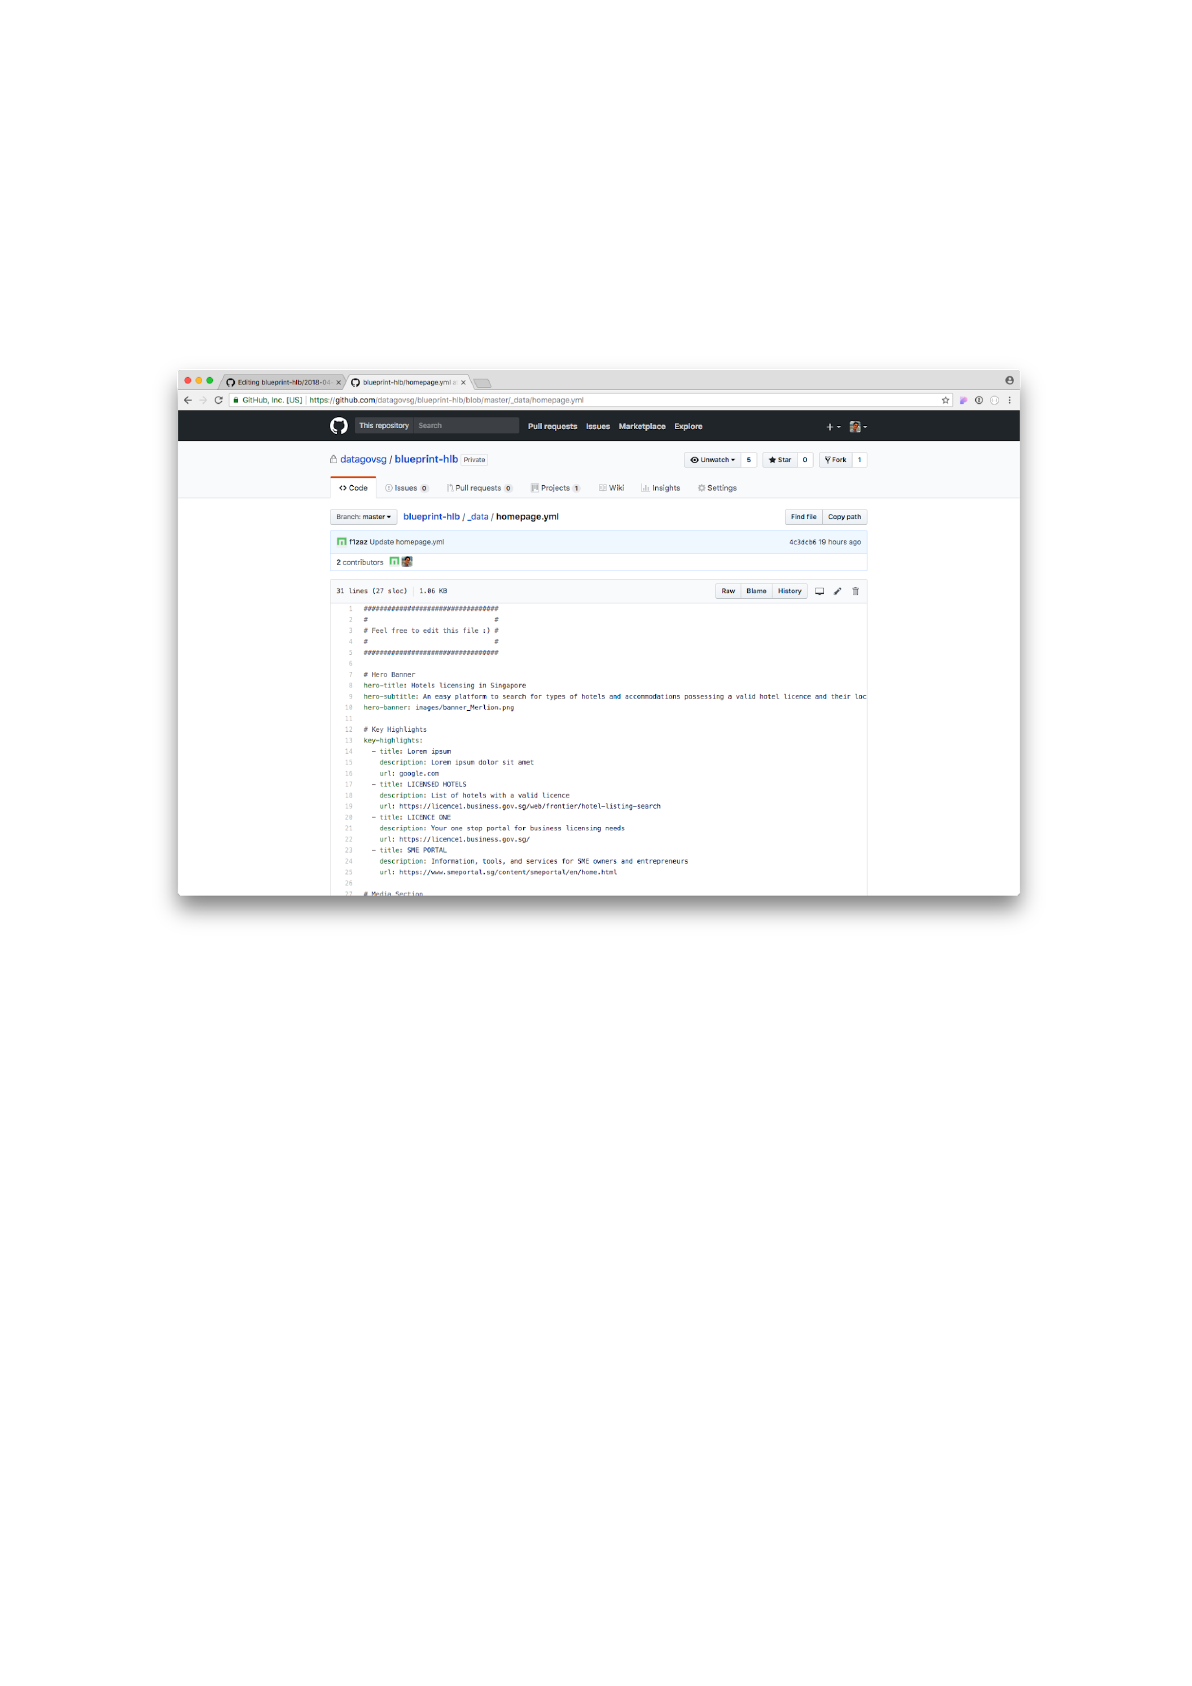The width and height of the screenshot is (1192, 1686).
Task: Click the 'title: SME PORTAL' line
Action: (x=409, y=850)
